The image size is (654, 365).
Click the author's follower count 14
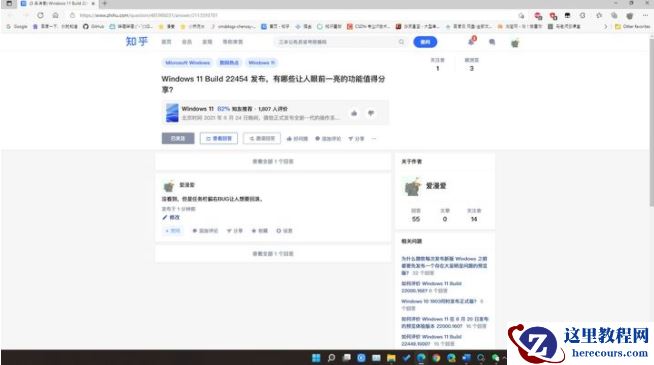click(x=474, y=219)
